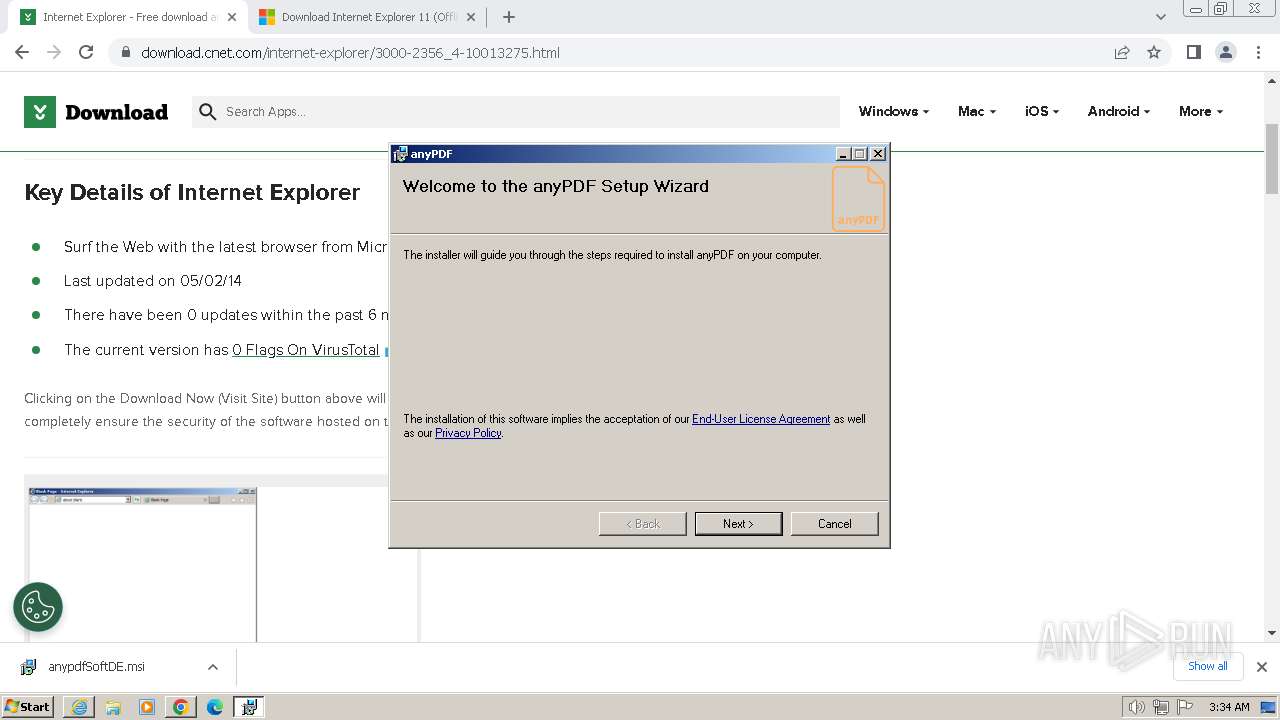The image size is (1280, 720).
Task: Click the installer taskbar icon
Action: click(249, 707)
